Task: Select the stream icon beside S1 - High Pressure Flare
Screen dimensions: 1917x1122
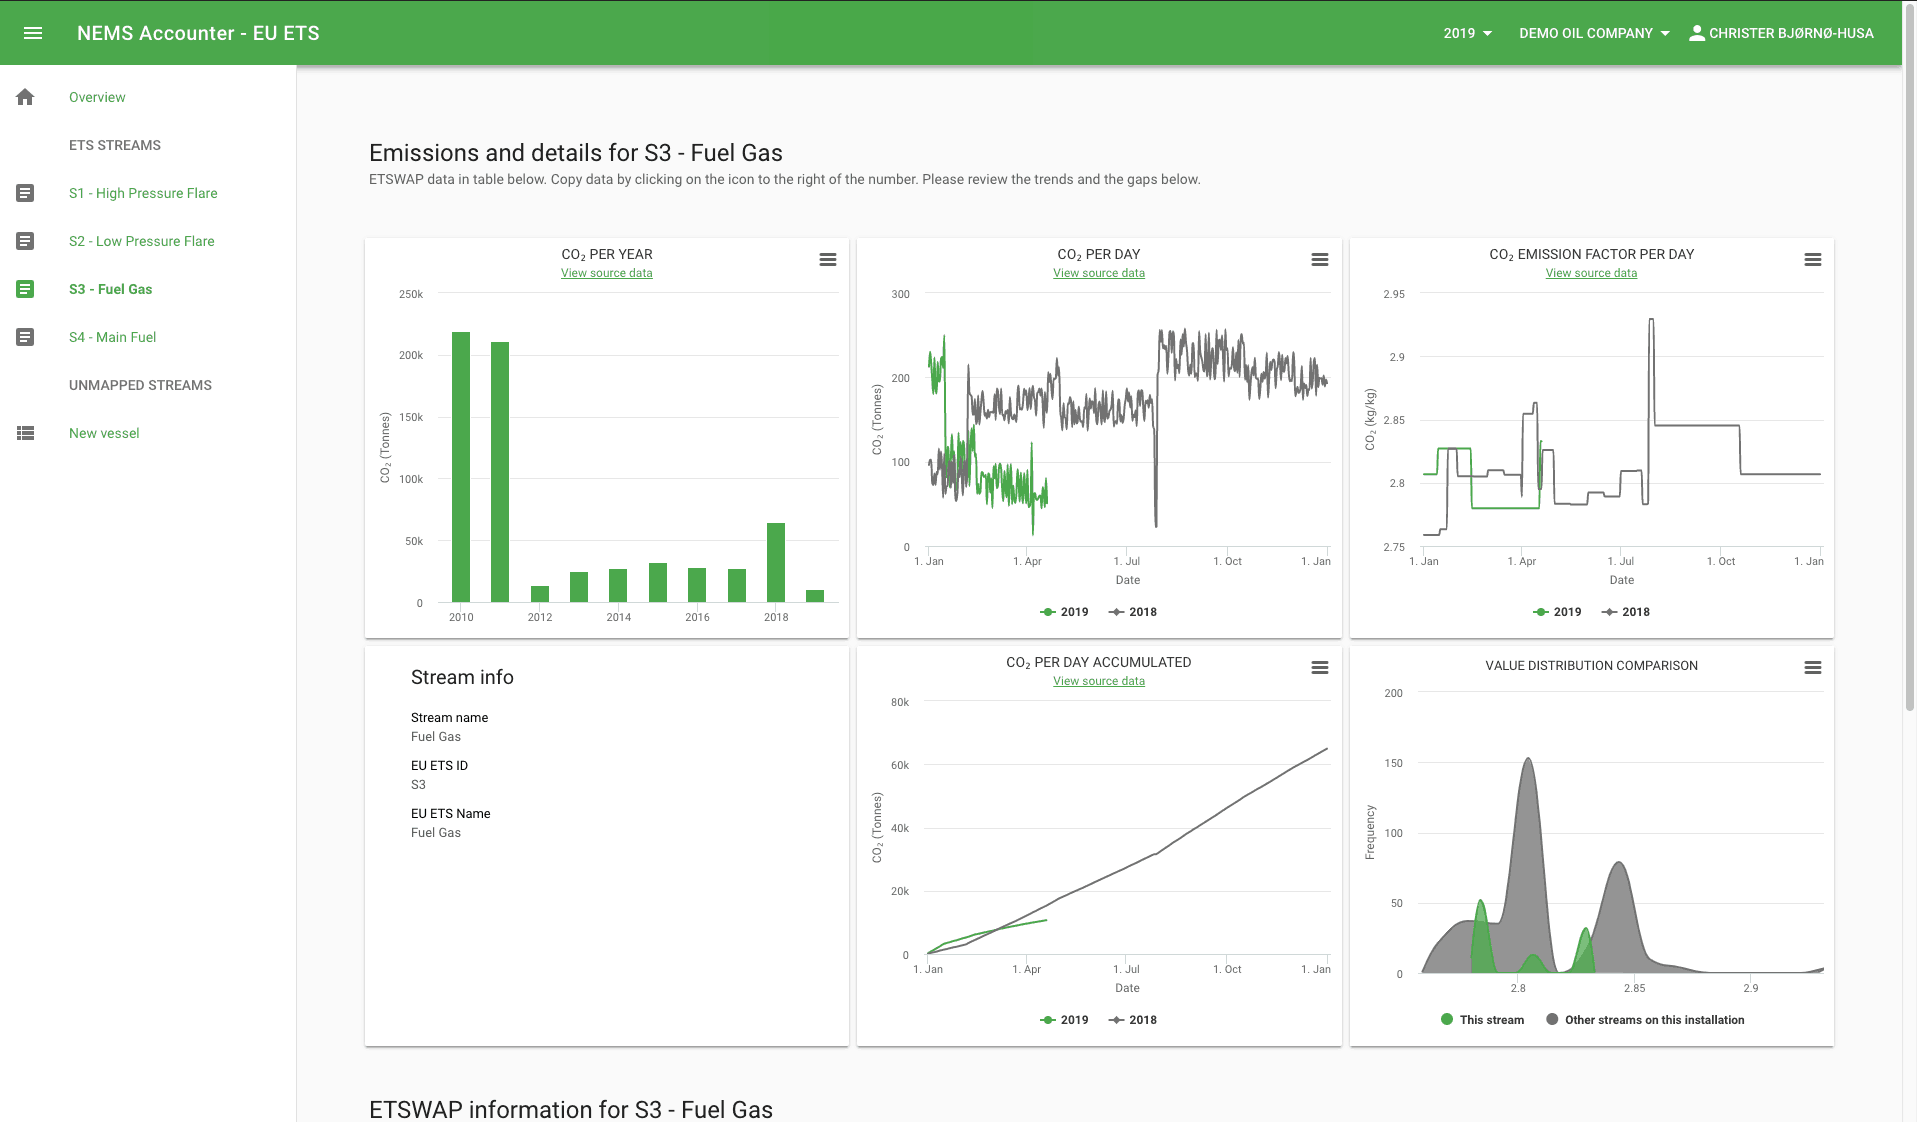Action: (24, 193)
